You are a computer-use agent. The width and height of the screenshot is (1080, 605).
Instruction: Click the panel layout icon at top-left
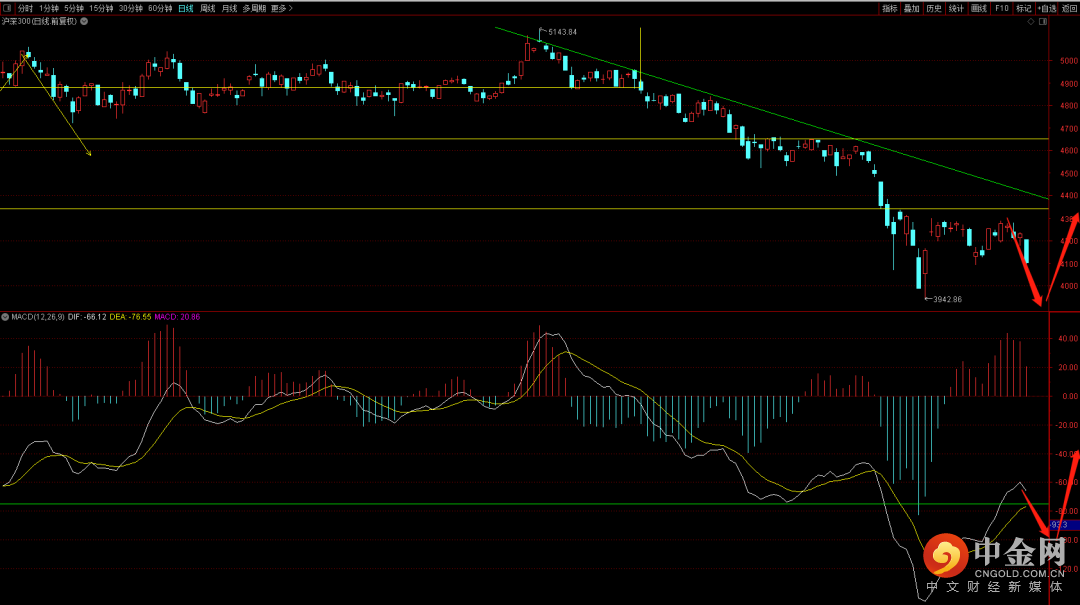[7, 8]
